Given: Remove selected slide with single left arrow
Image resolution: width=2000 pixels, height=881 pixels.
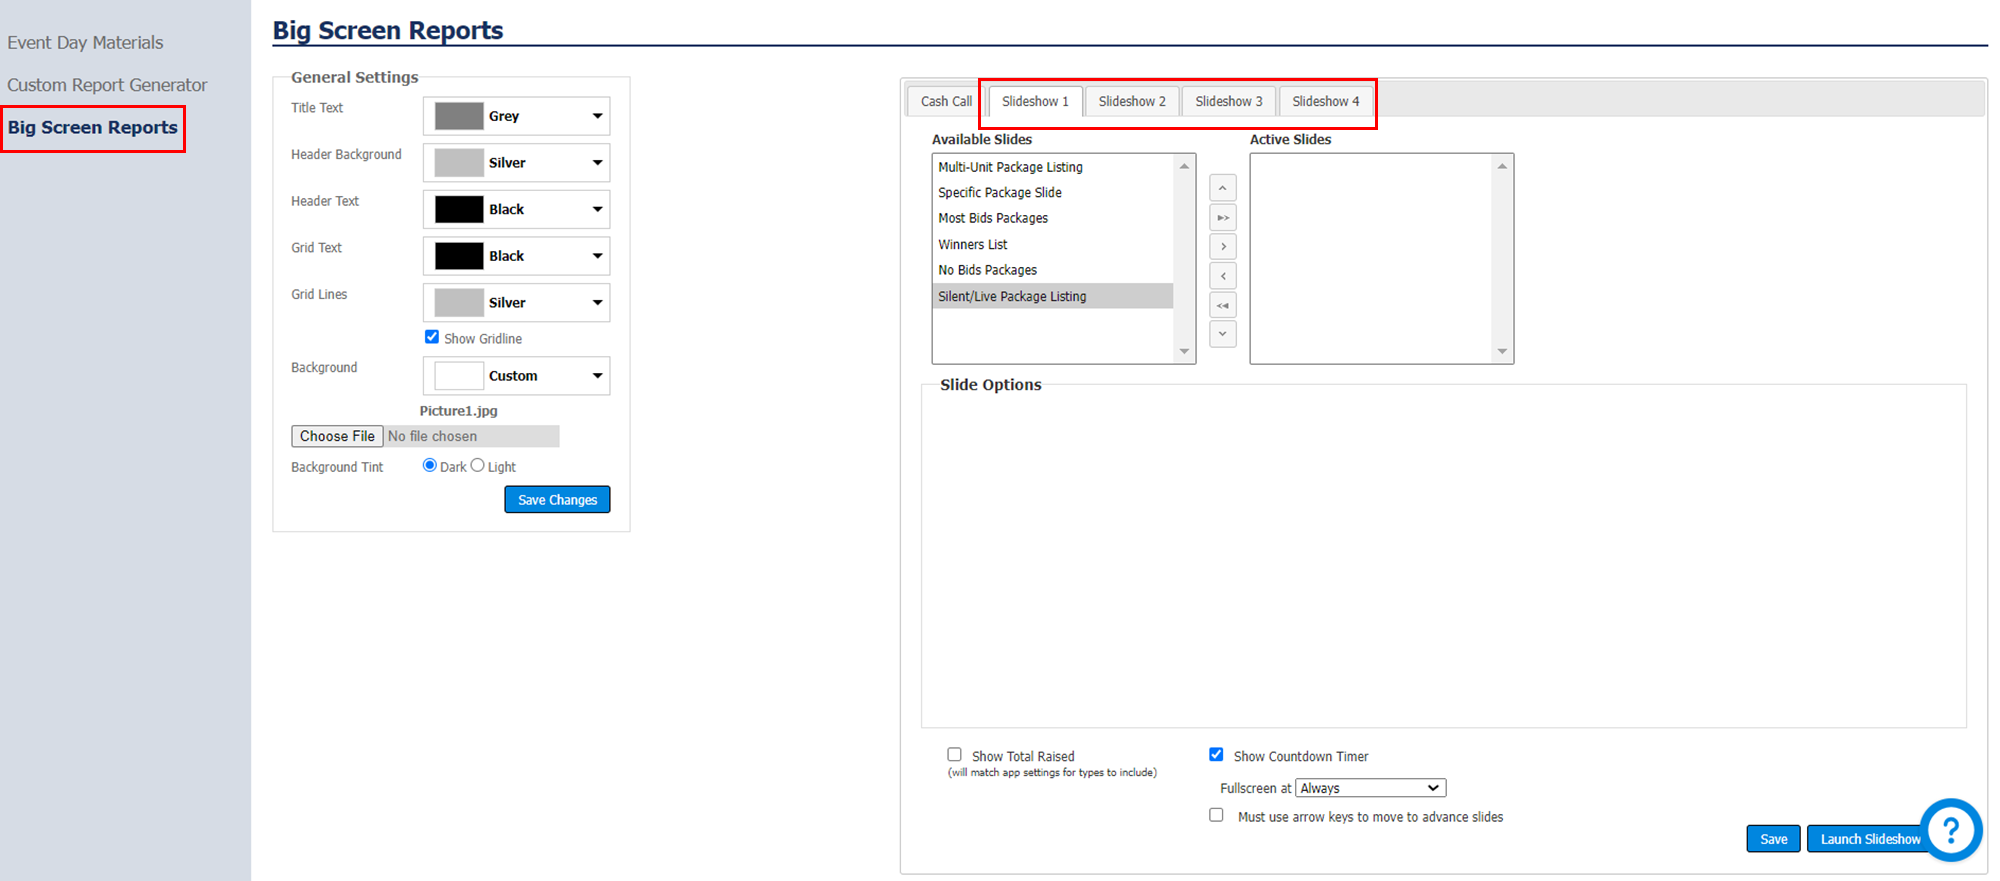Looking at the screenshot, I should 1222,275.
